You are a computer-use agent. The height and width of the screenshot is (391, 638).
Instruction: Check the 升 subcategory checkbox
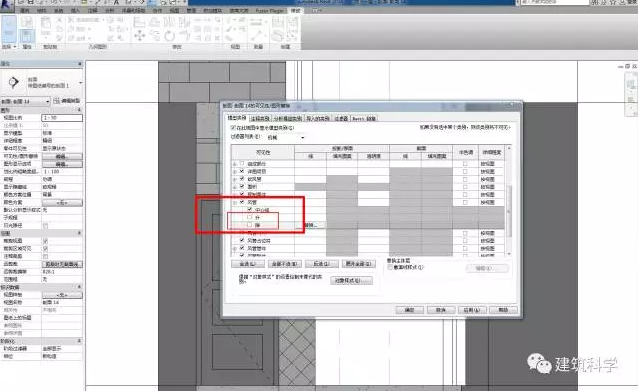coord(249,217)
